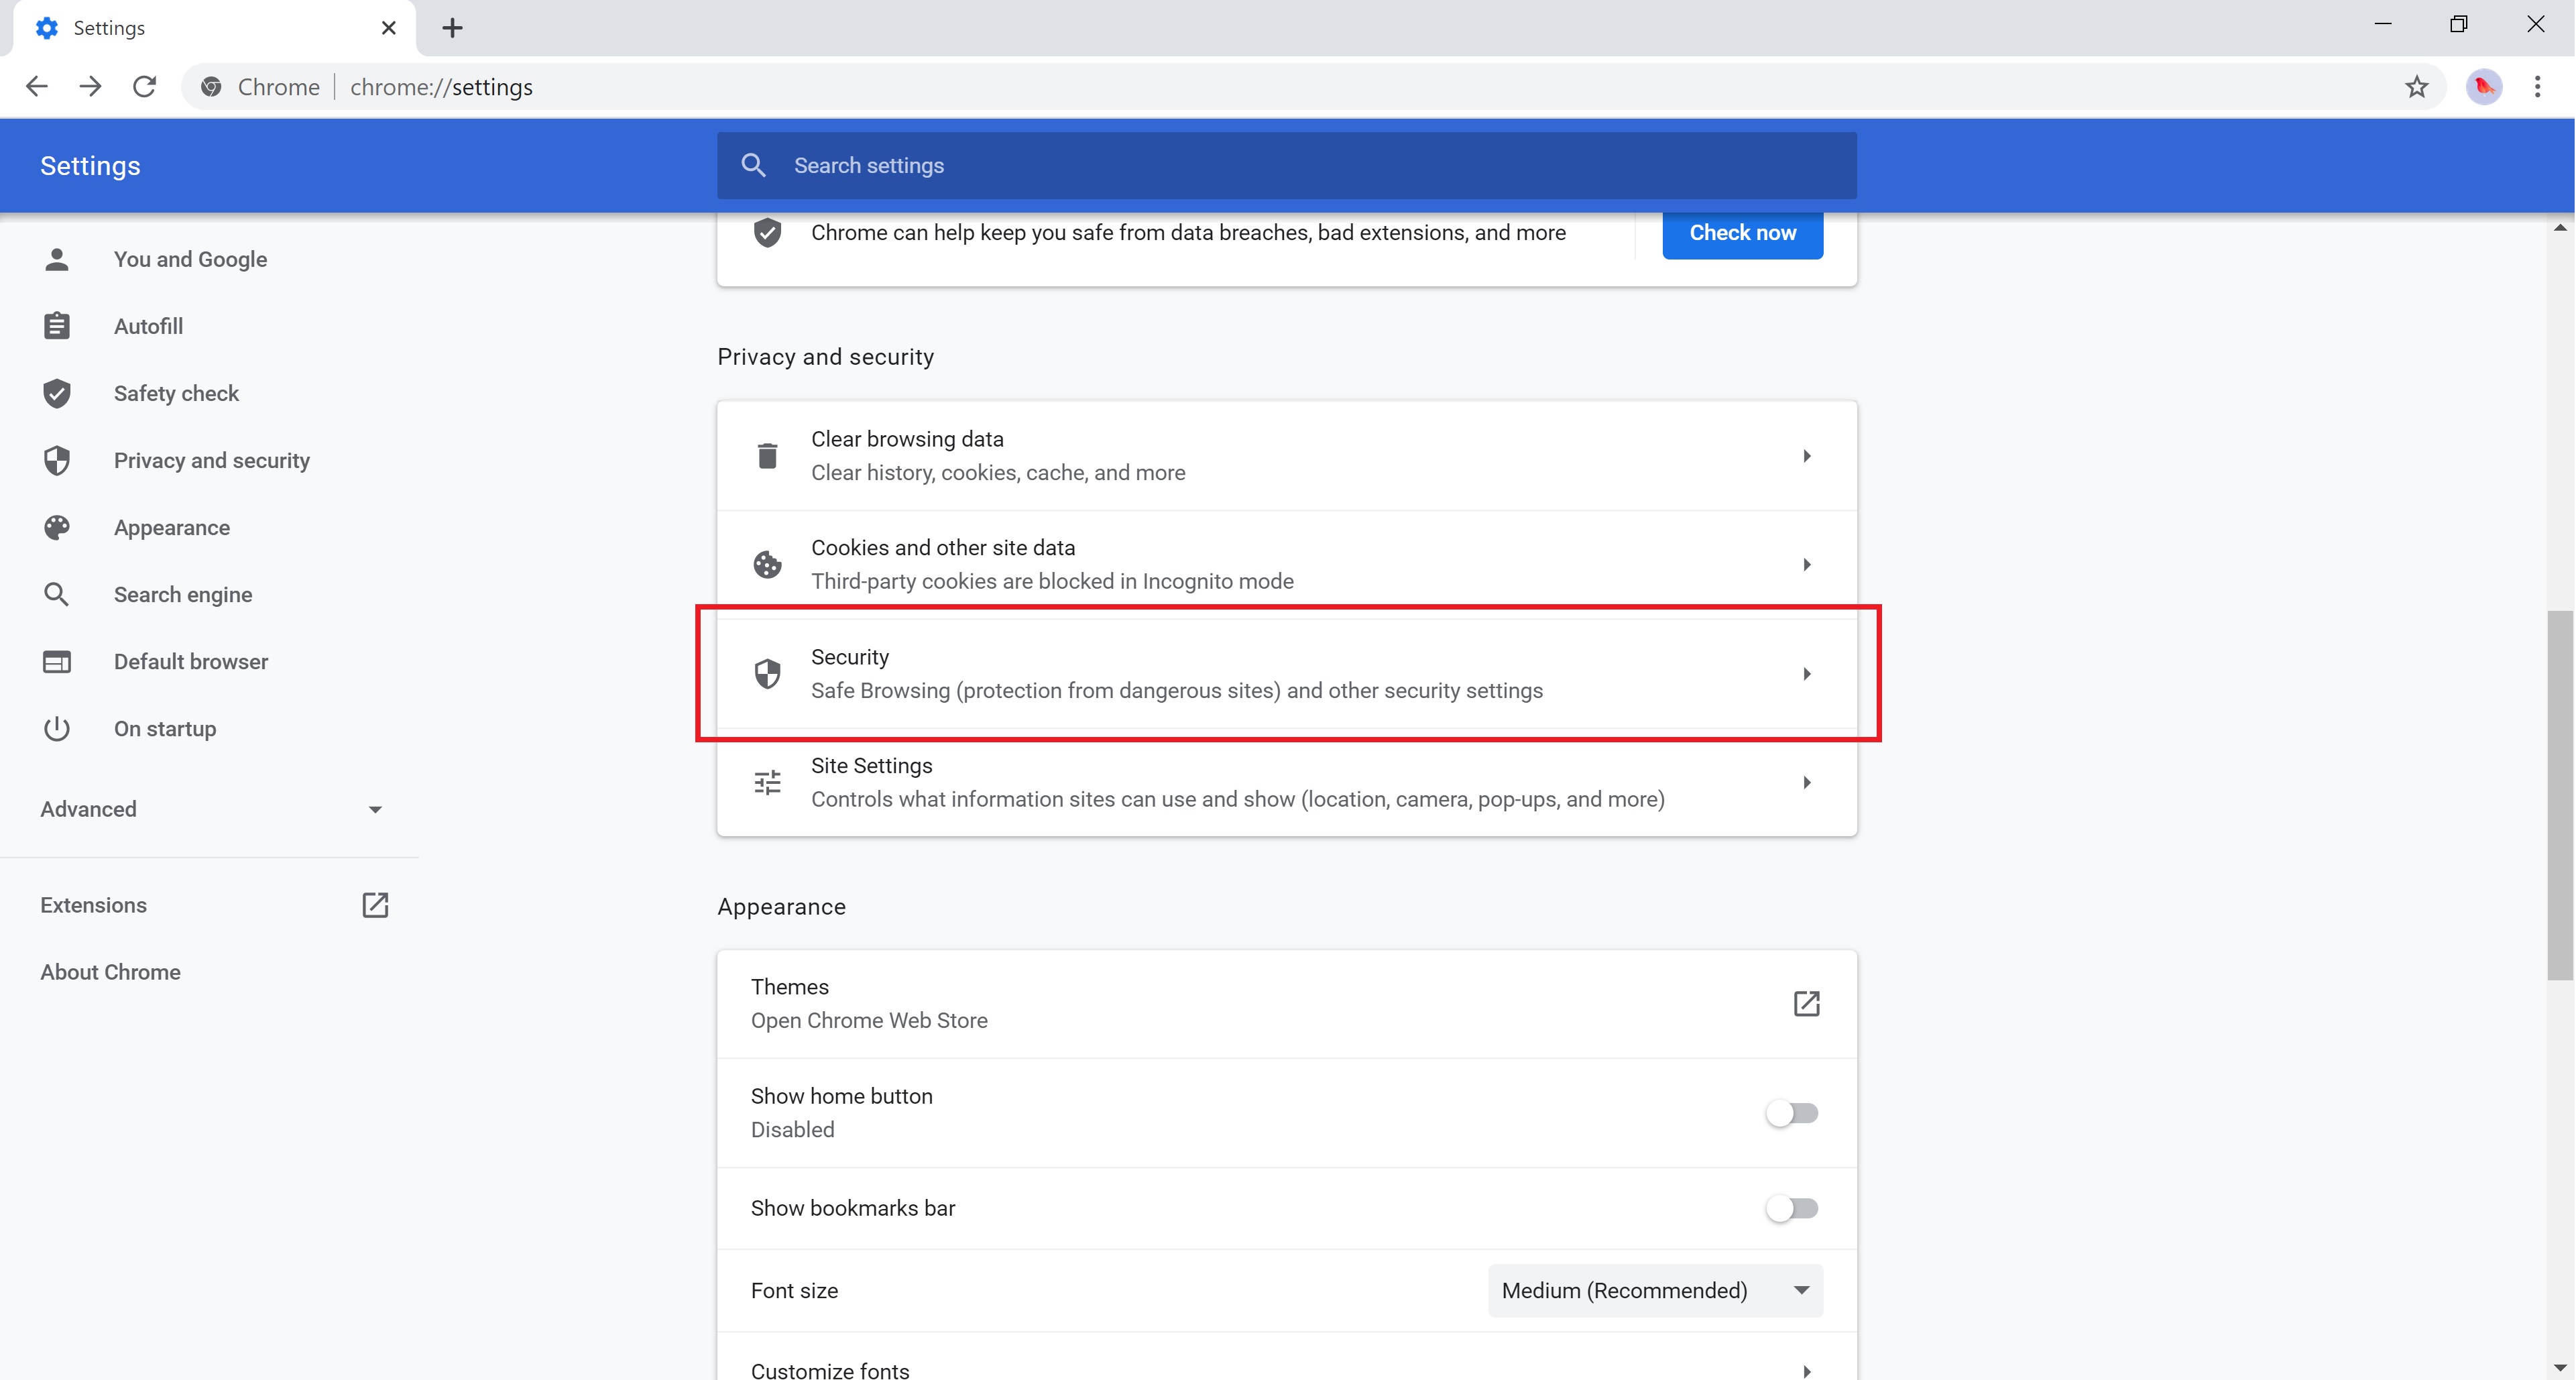Click the Customize fonts label

830,1371
